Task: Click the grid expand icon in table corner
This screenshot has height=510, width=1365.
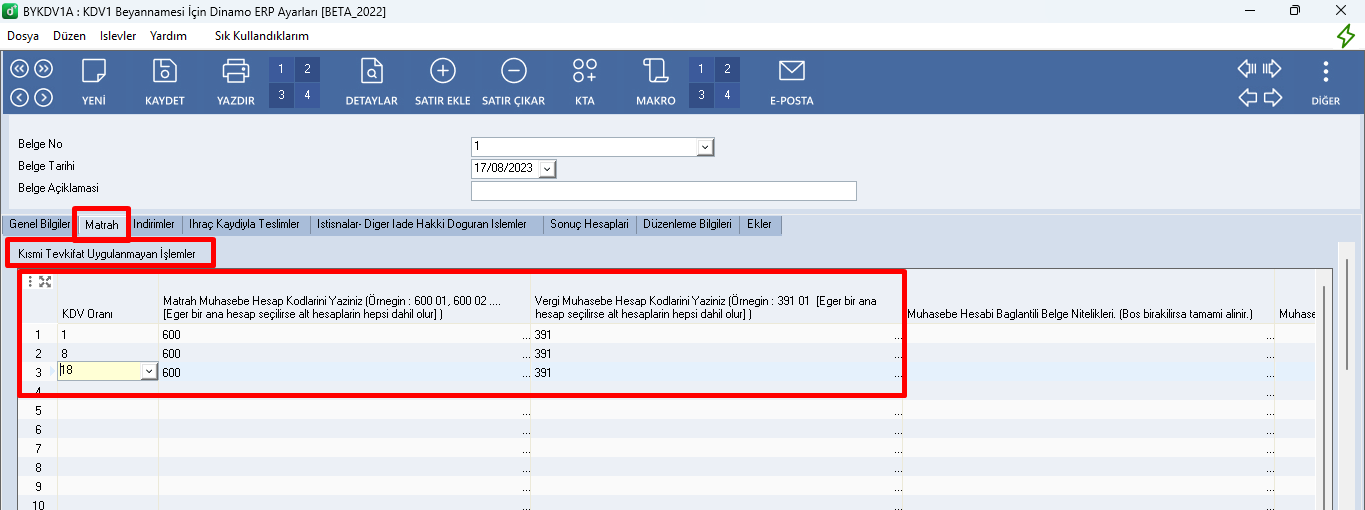Action: [x=45, y=282]
